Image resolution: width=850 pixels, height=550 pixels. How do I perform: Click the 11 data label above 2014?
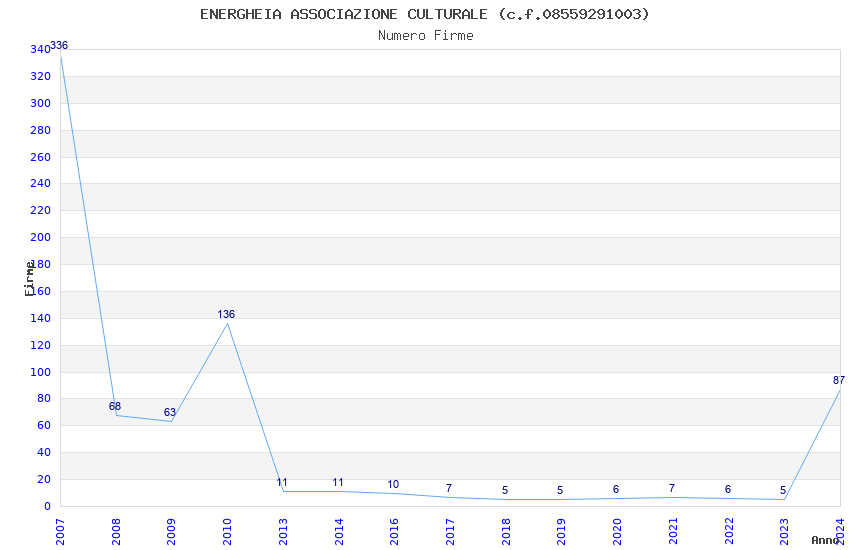coord(338,482)
